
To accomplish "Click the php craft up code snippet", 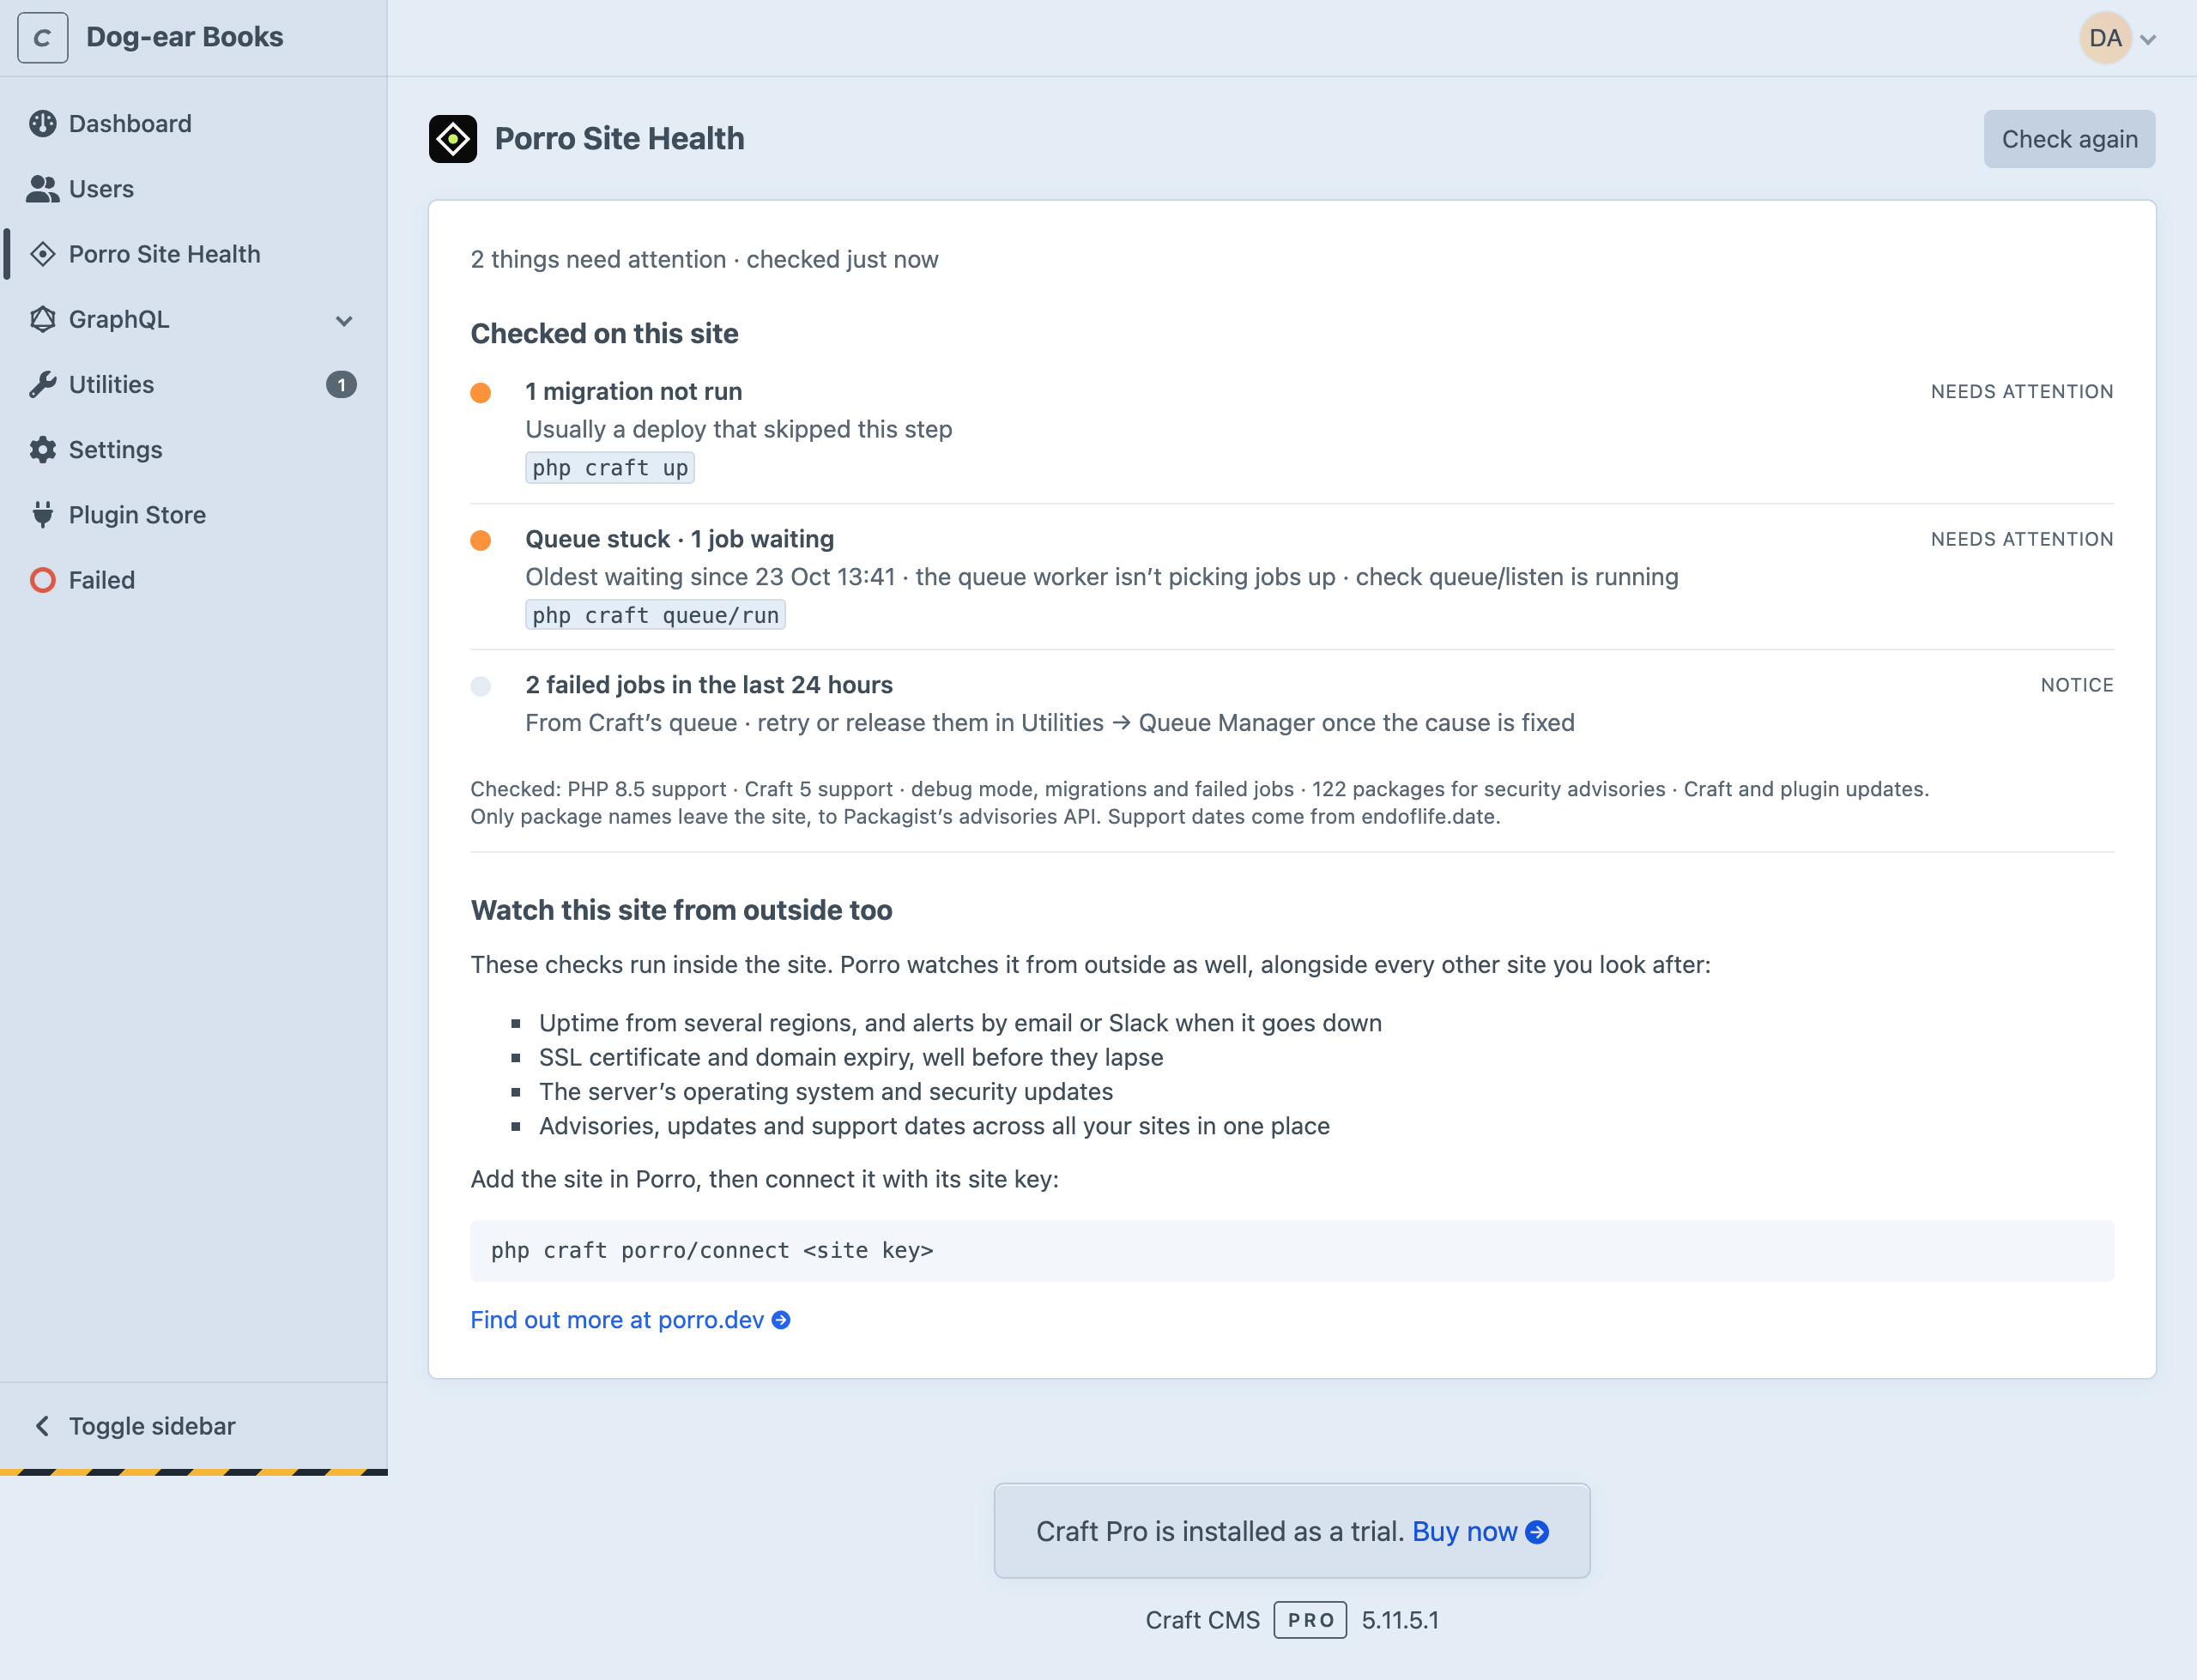I will pos(610,468).
